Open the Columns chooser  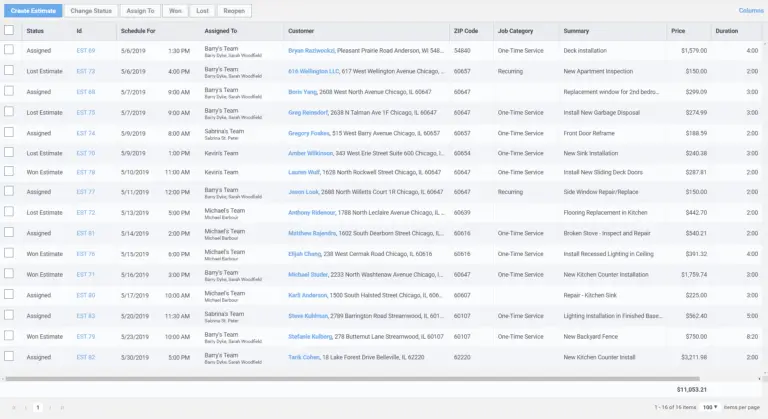coord(750,10)
